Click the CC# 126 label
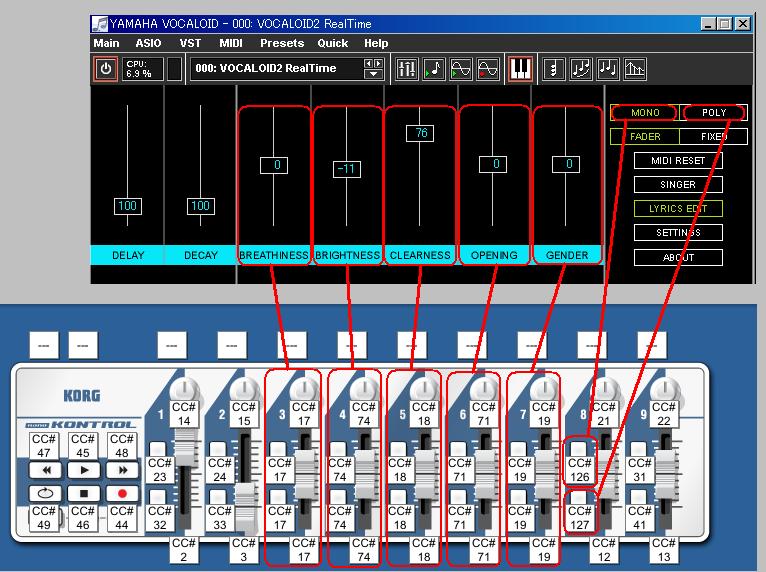766x572 pixels. pyautogui.click(x=579, y=470)
